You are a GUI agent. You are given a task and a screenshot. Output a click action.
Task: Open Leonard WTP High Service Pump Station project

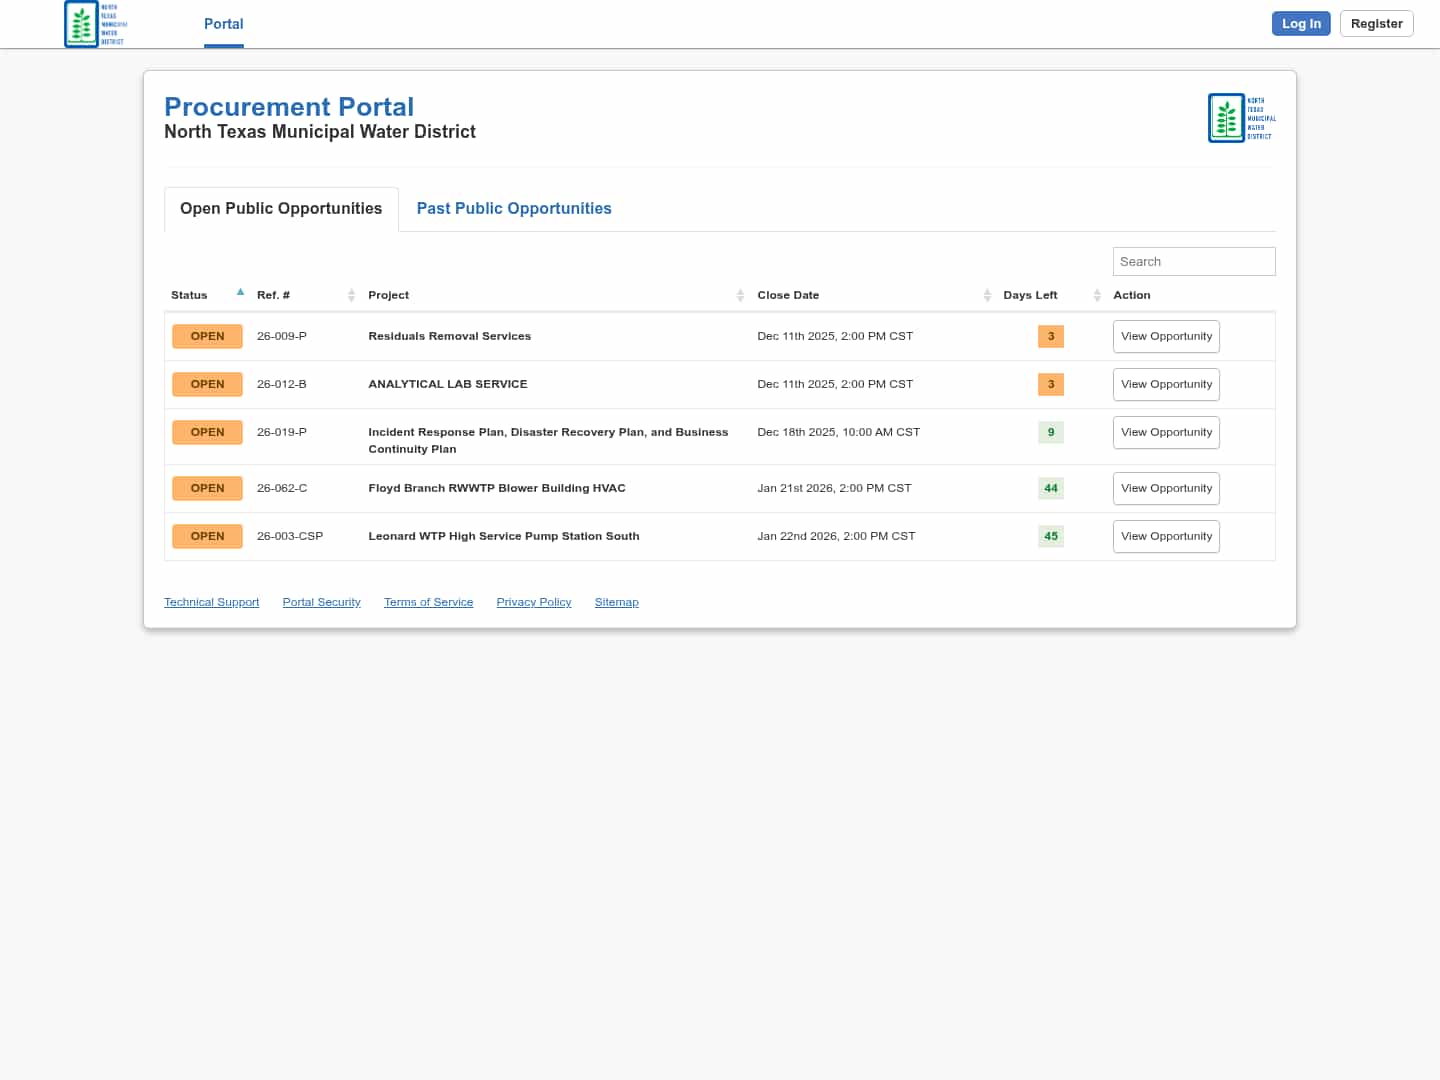tap(503, 536)
